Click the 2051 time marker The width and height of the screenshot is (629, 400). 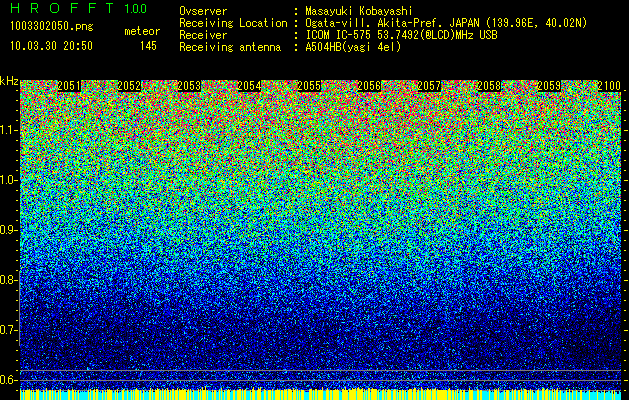[69, 86]
